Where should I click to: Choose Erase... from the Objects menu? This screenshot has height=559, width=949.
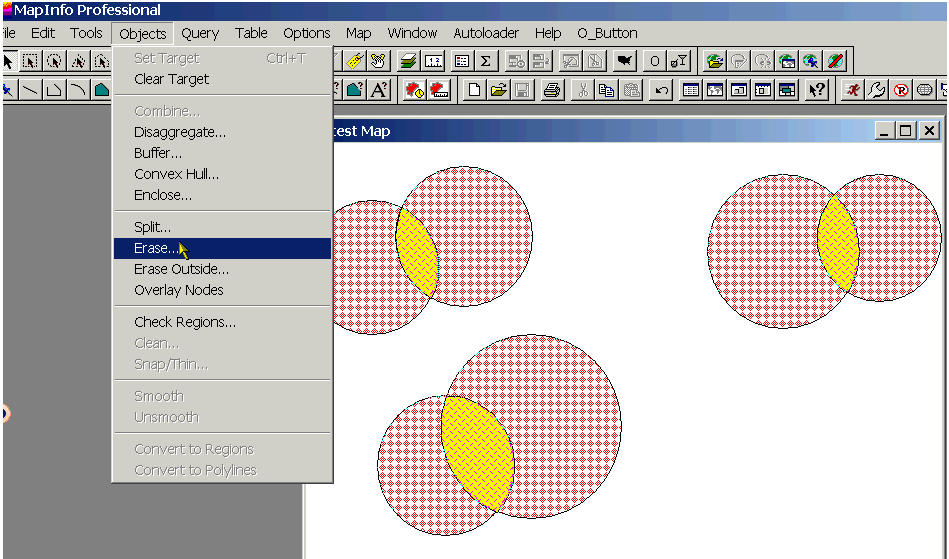point(157,248)
